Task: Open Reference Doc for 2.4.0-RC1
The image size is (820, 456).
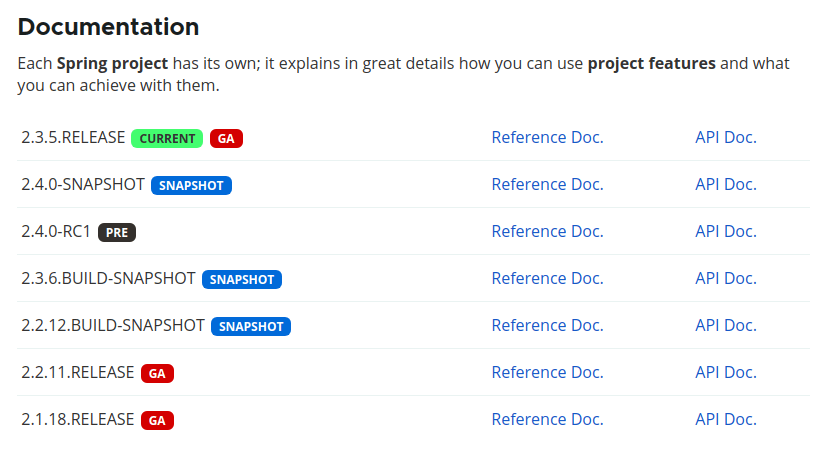Action: click(x=548, y=232)
